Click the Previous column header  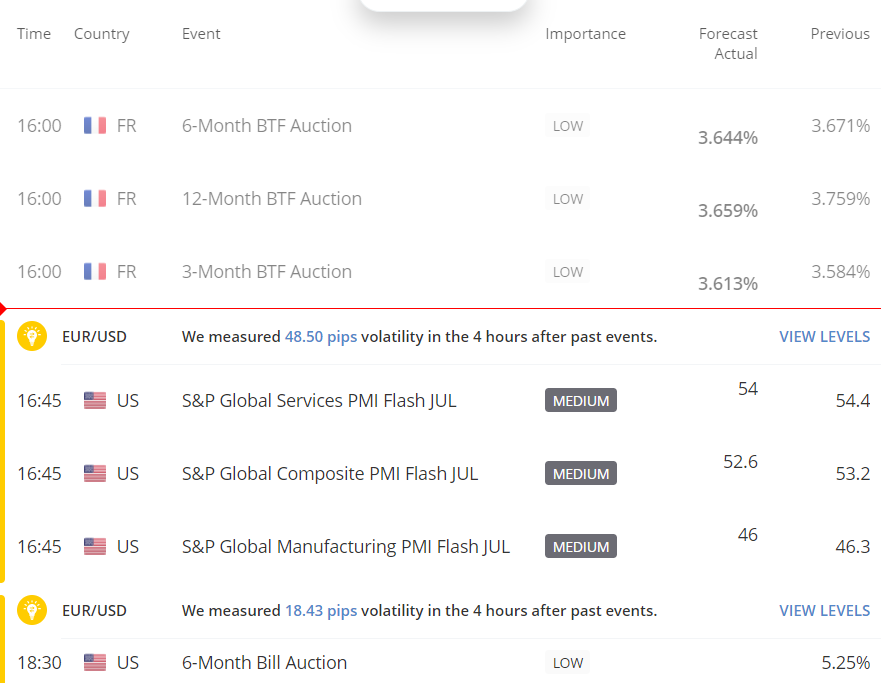(x=839, y=34)
